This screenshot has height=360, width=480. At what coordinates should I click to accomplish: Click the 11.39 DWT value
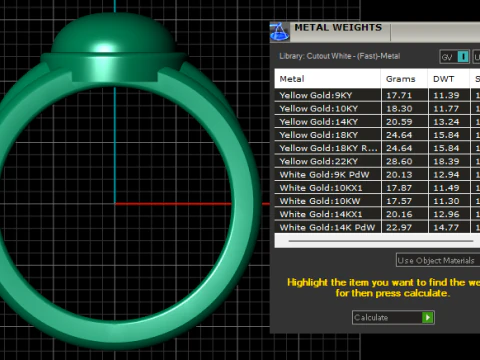pyautogui.click(x=446, y=95)
